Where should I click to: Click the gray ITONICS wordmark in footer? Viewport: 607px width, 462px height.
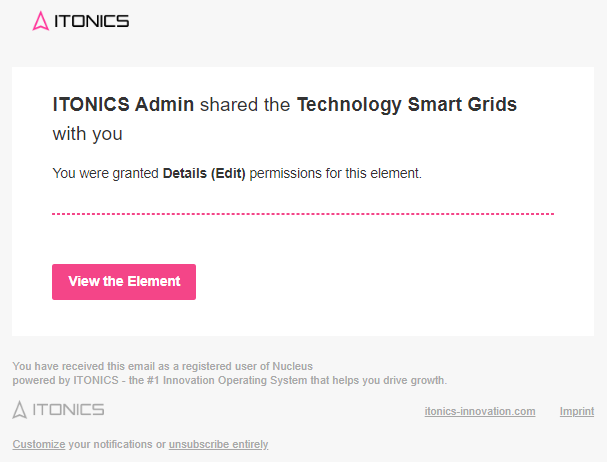pyautogui.click(x=68, y=409)
